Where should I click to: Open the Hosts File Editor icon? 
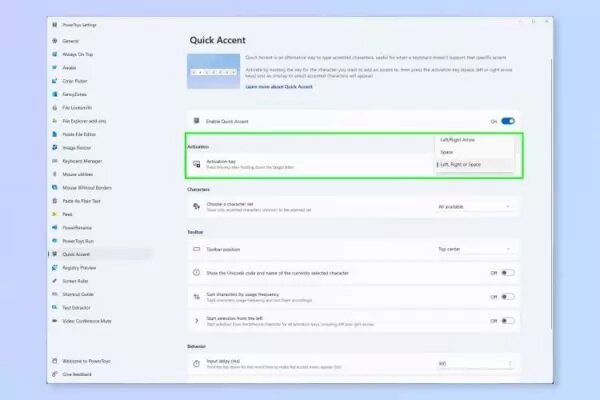click(55, 134)
